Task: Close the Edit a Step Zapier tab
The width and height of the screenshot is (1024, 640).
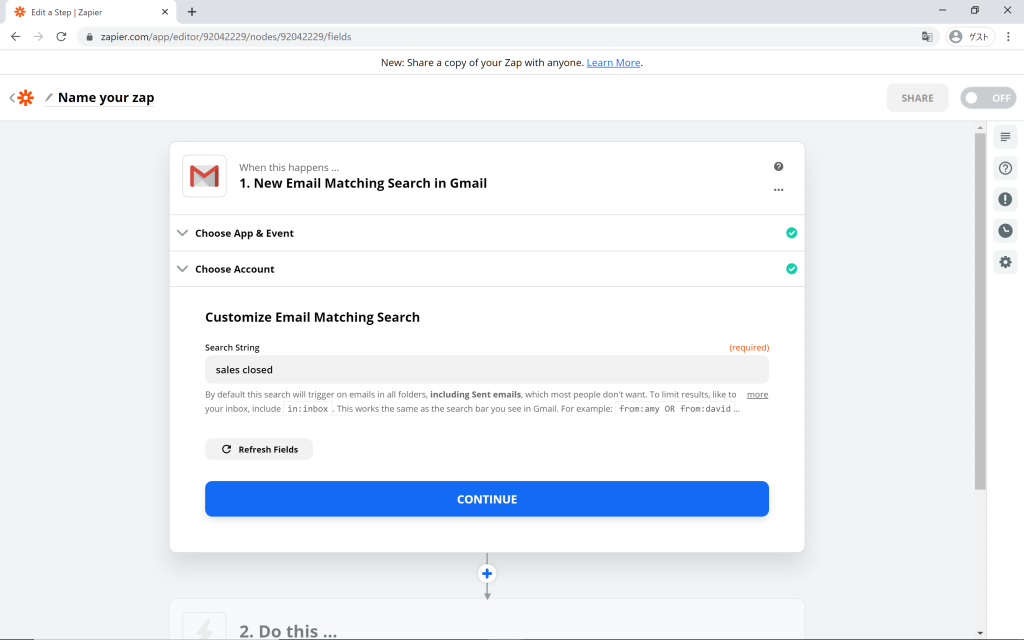Action: tap(165, 12)
